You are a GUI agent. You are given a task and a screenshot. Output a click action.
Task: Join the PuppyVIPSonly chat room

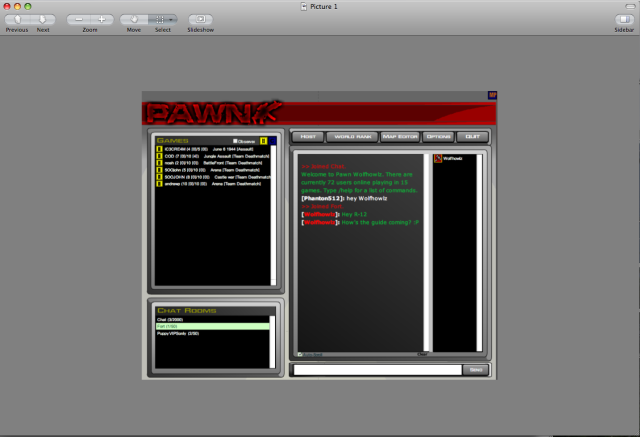(x=213, y=333)
